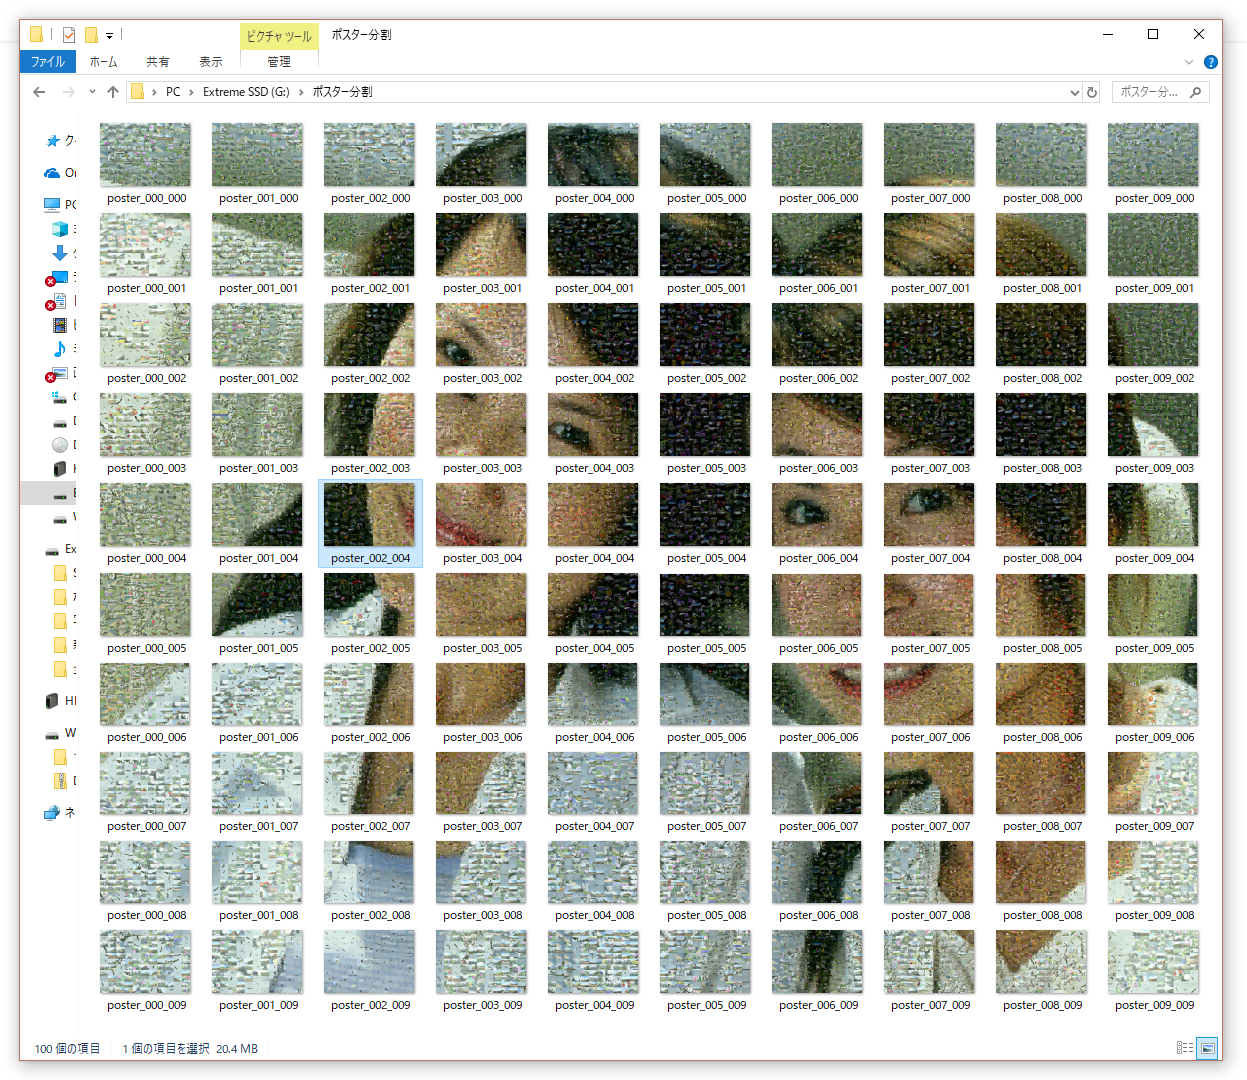The image size is (1247, 1080).
Task: Click the file name poster_004_001
Action: [x=594, y=288]
